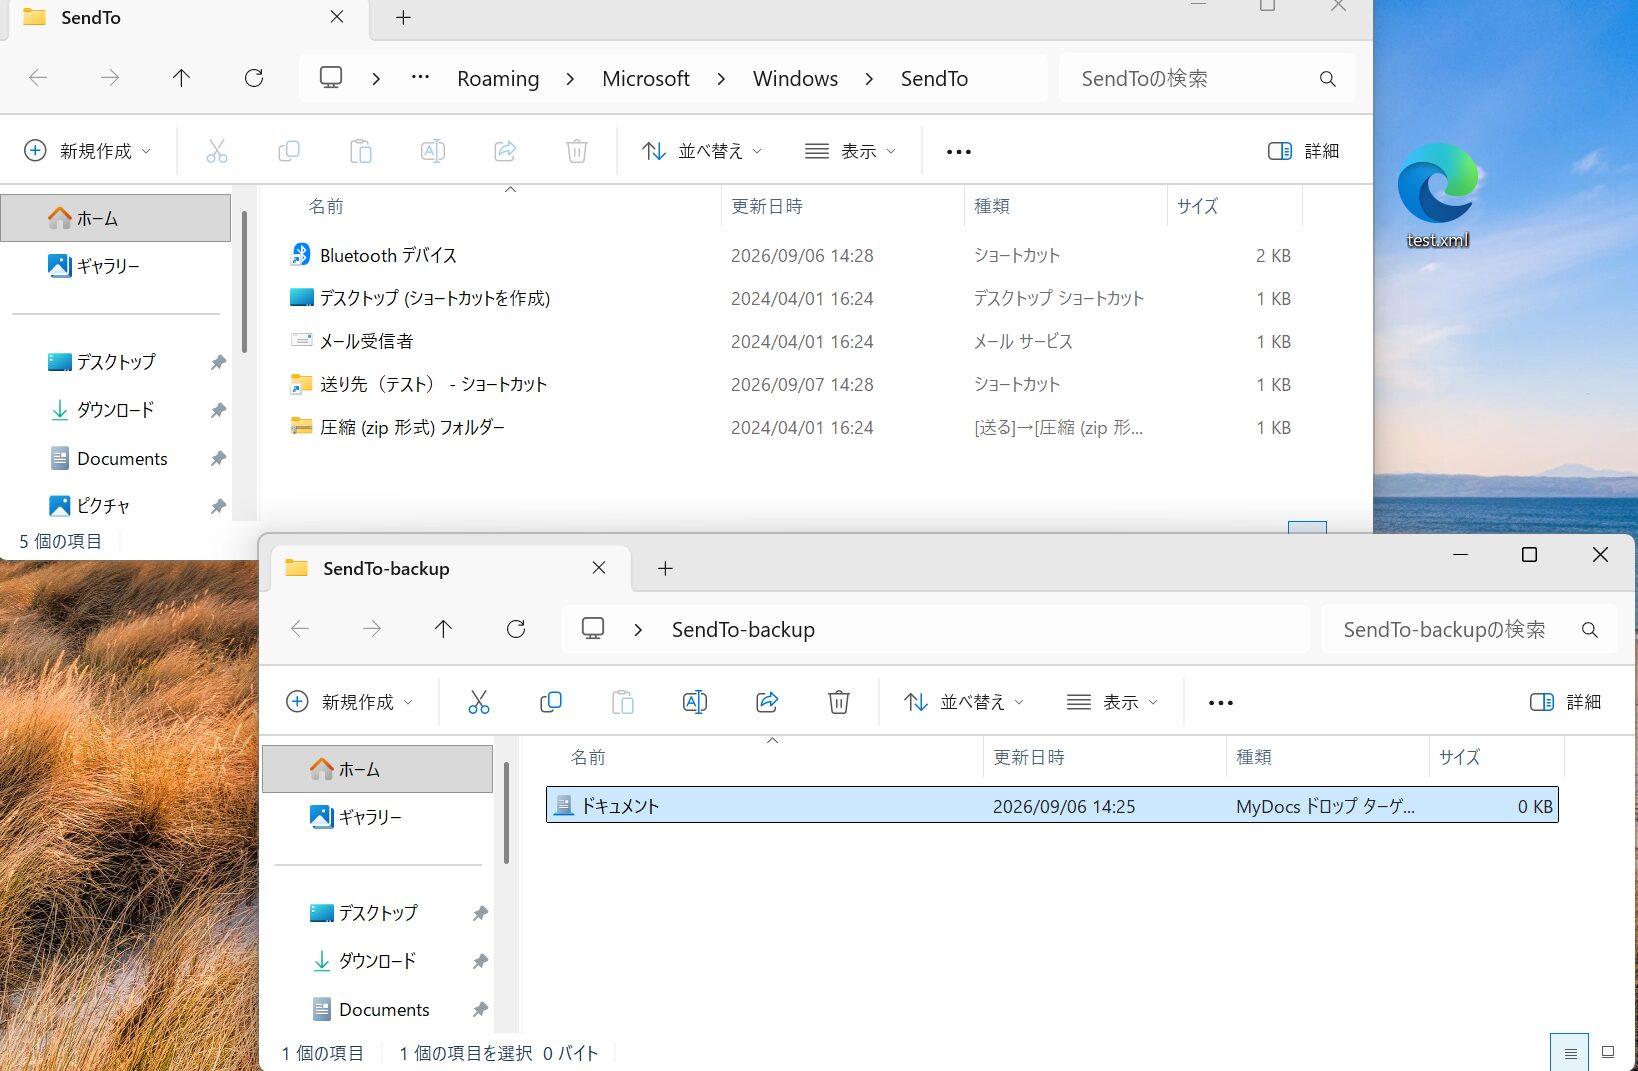Click PC icon in SendTo-backup address bar
This screenshot has height=1071, width=1638.
pyautogui.click(x=593, y=629)
